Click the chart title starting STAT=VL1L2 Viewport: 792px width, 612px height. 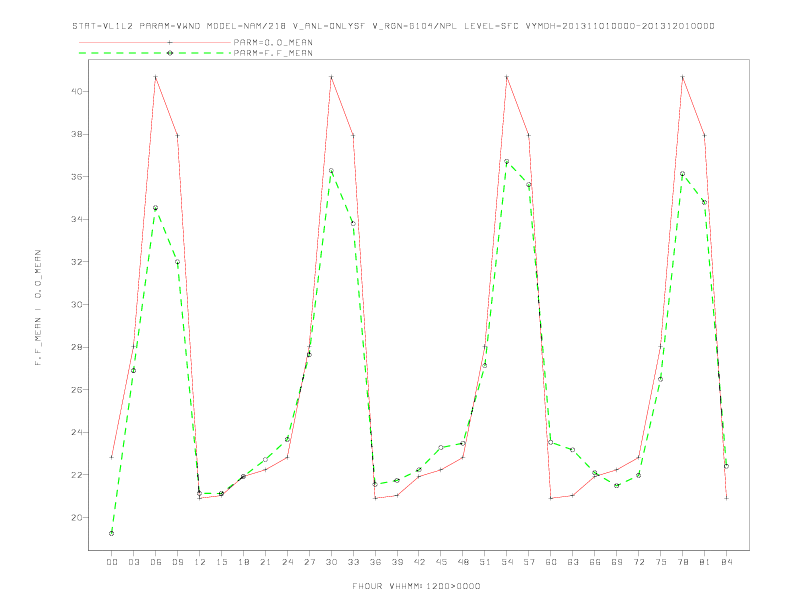[393, 26]
